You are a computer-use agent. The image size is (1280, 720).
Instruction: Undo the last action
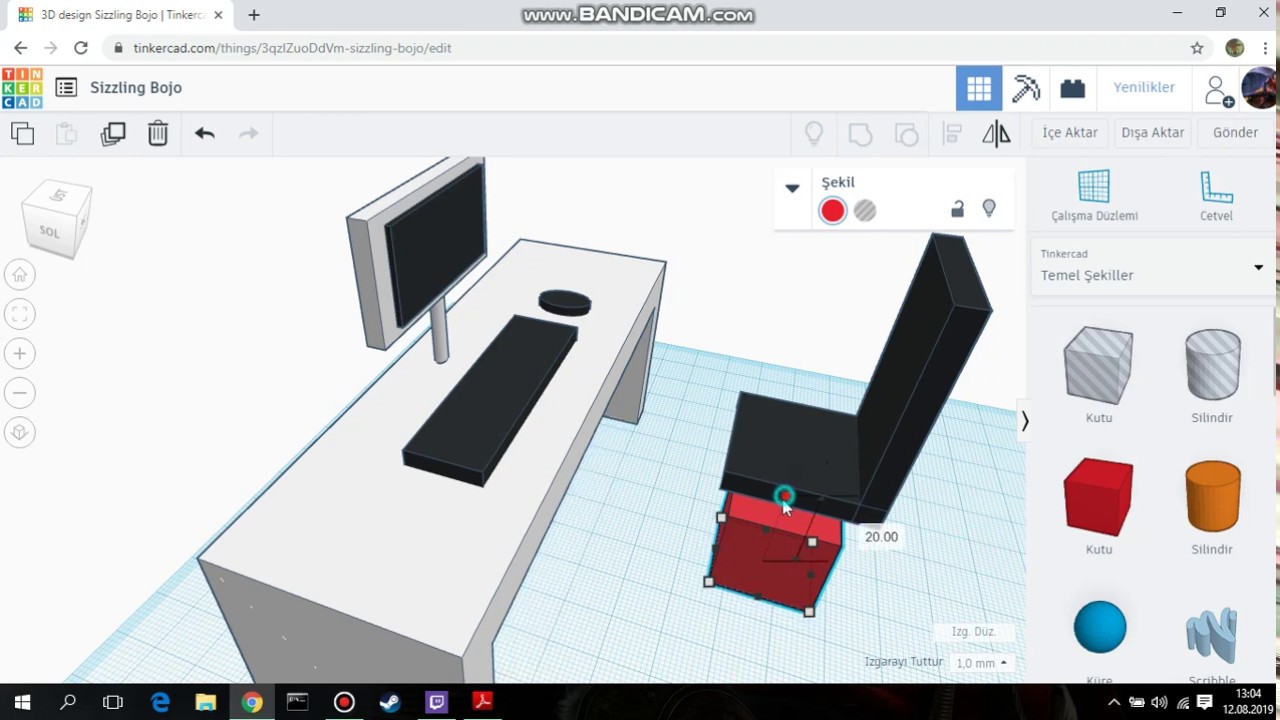(205, 133)
